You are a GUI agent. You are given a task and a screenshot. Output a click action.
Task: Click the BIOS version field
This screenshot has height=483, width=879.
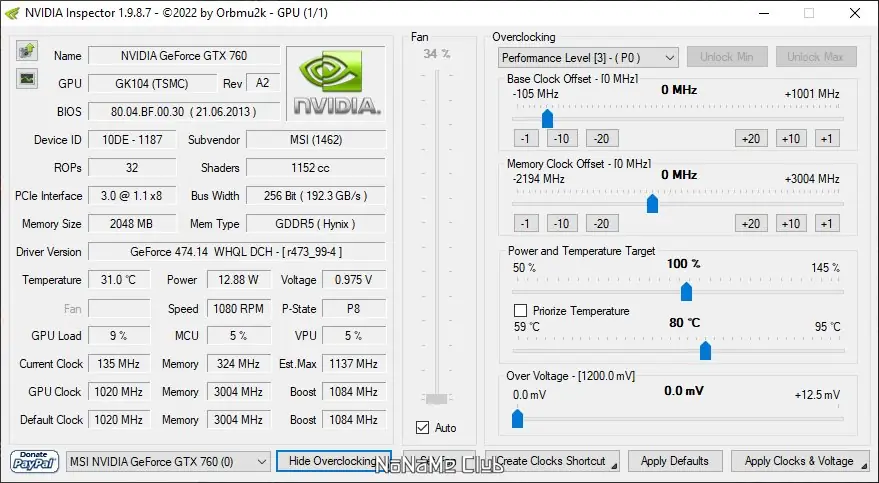pyautogui.click(x=184, y=112)
